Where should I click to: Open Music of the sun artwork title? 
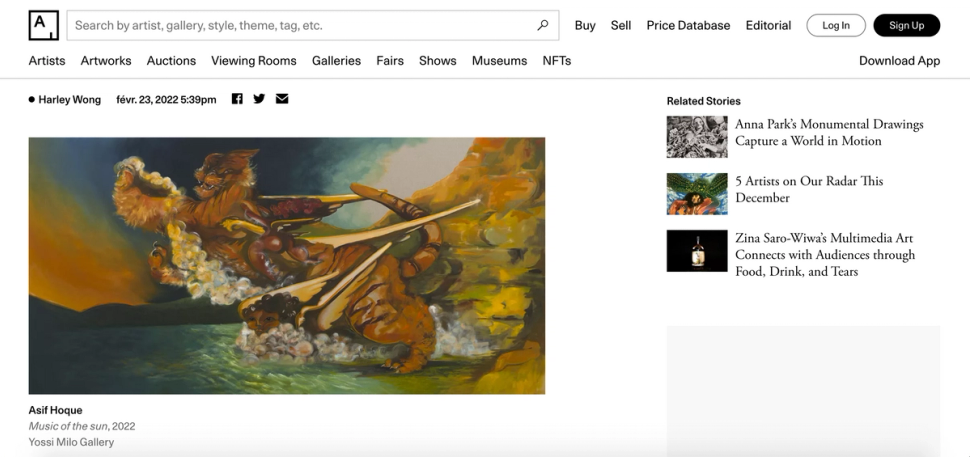pyautogui.click(x=69, y=426)
